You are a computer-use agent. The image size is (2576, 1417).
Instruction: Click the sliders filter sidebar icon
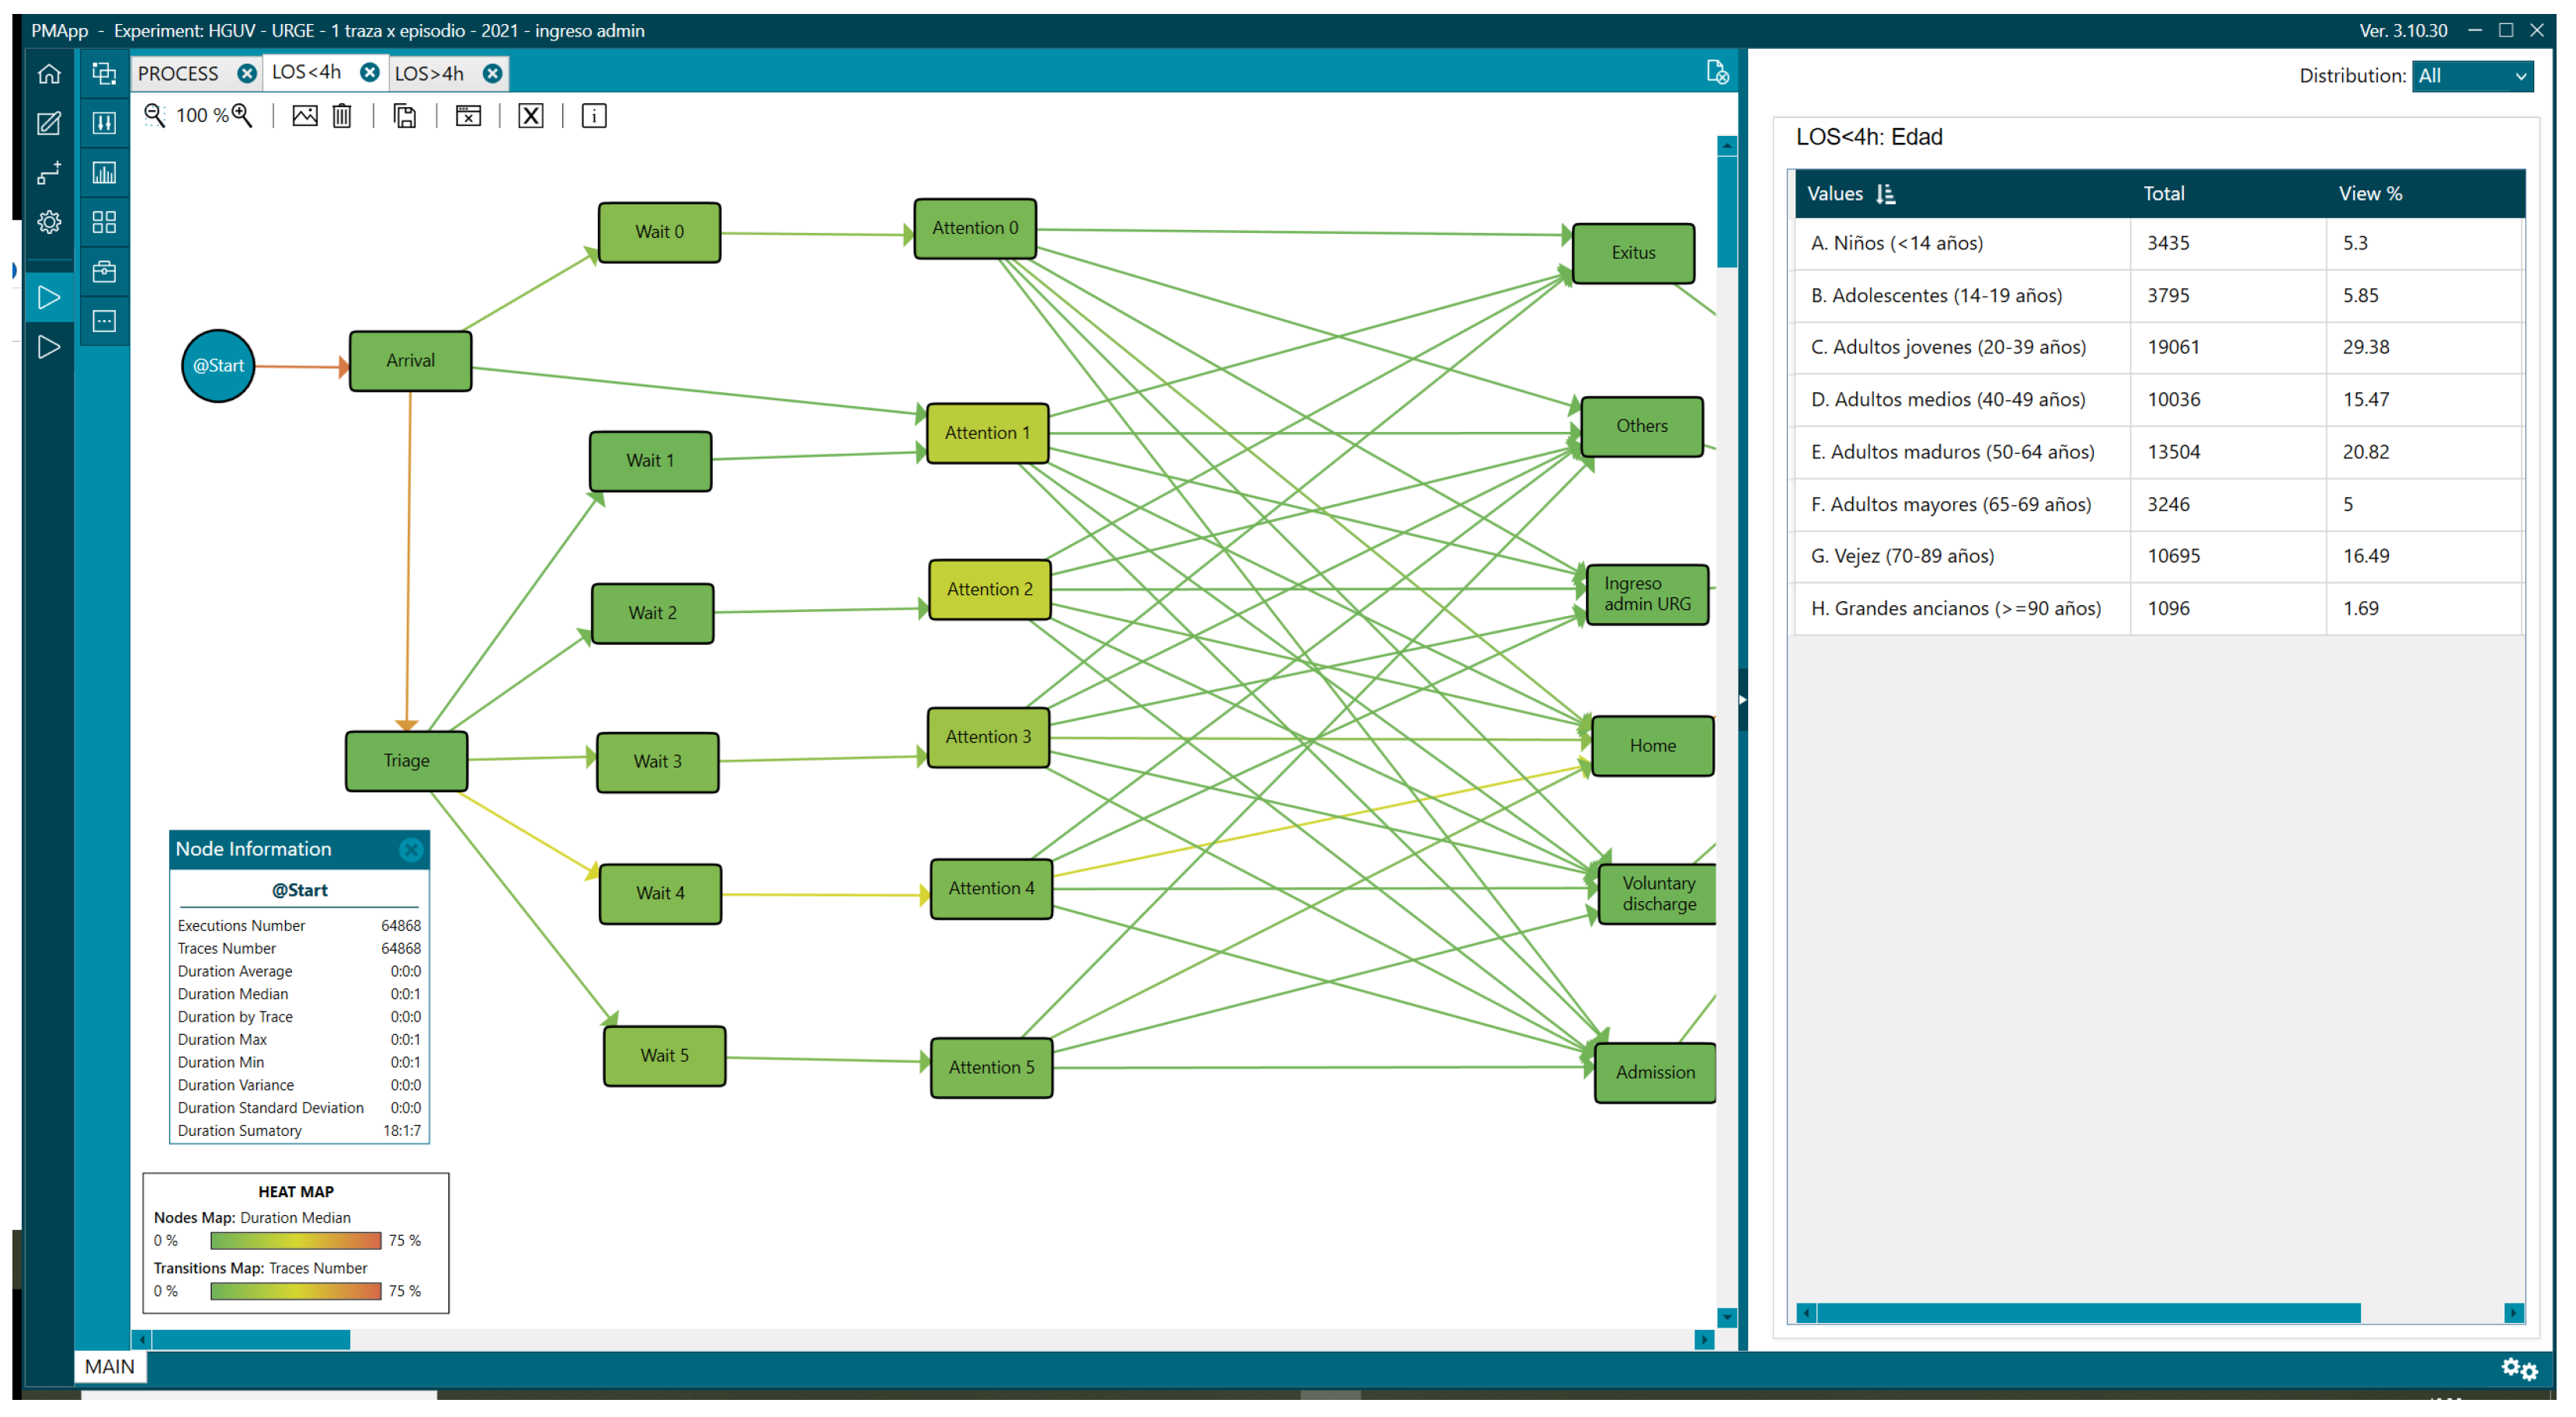point(104,123)
